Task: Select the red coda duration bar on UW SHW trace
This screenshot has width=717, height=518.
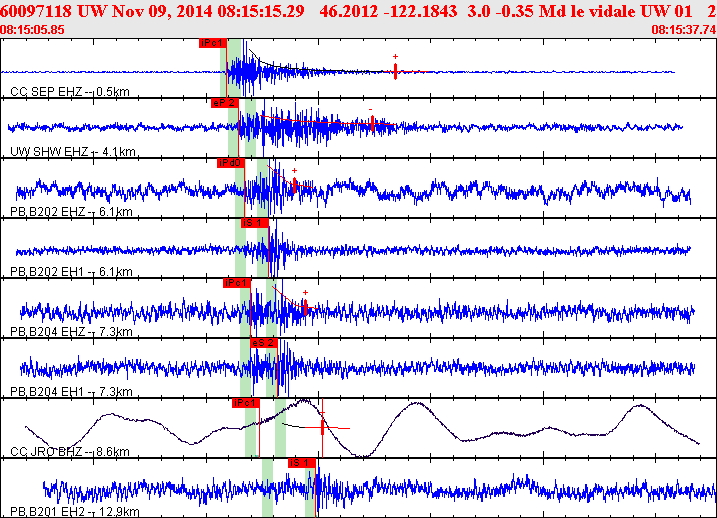Action: pos(373,123)
